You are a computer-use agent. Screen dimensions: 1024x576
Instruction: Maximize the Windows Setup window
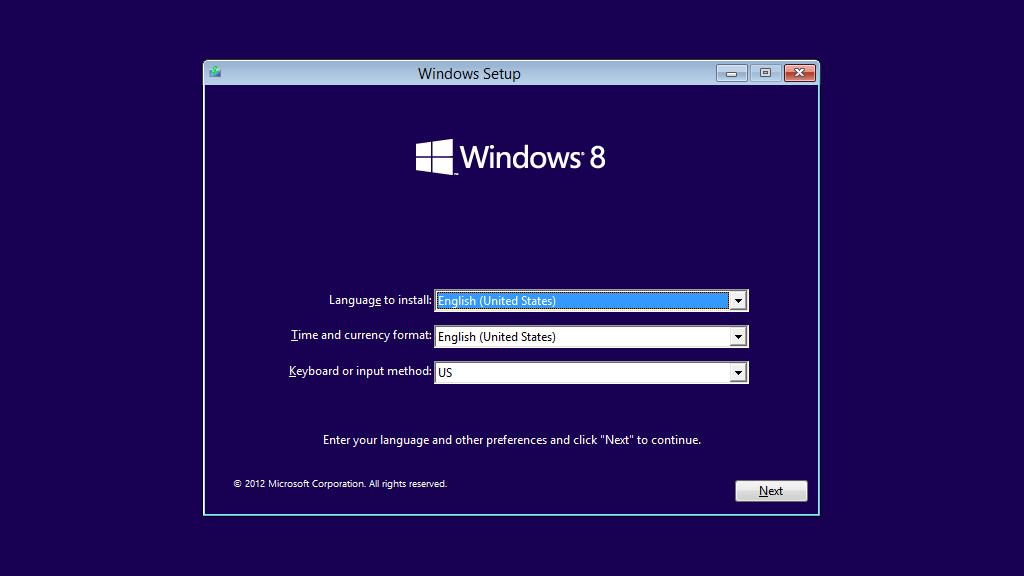pos(765,73)
